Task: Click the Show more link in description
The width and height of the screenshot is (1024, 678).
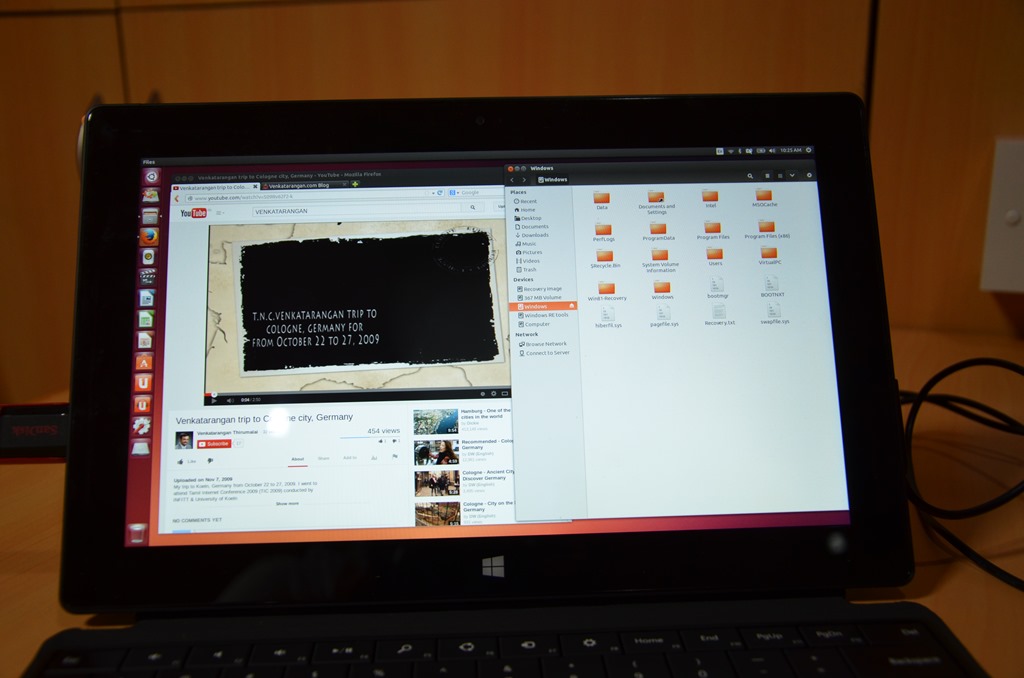Action: tap(287, 503)
